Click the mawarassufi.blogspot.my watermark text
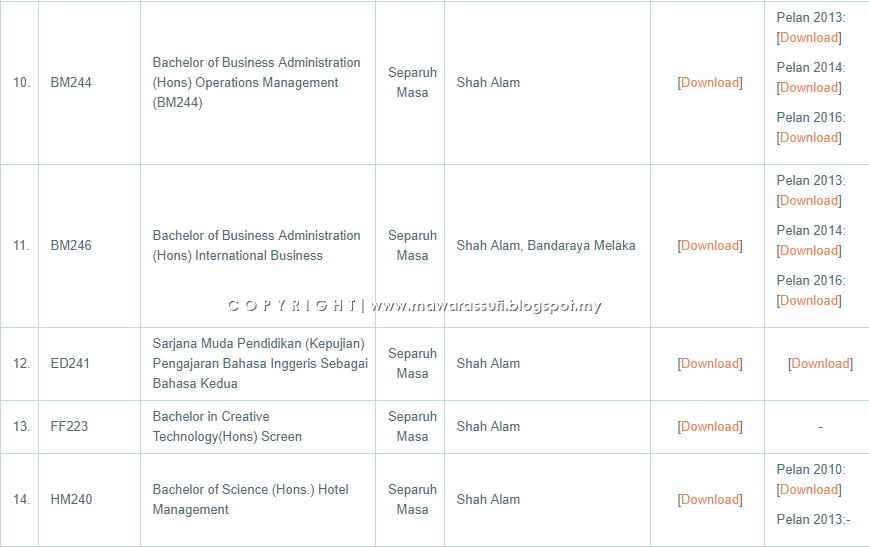The height and width of the screenshot is (547, 869). click(485, 305)
